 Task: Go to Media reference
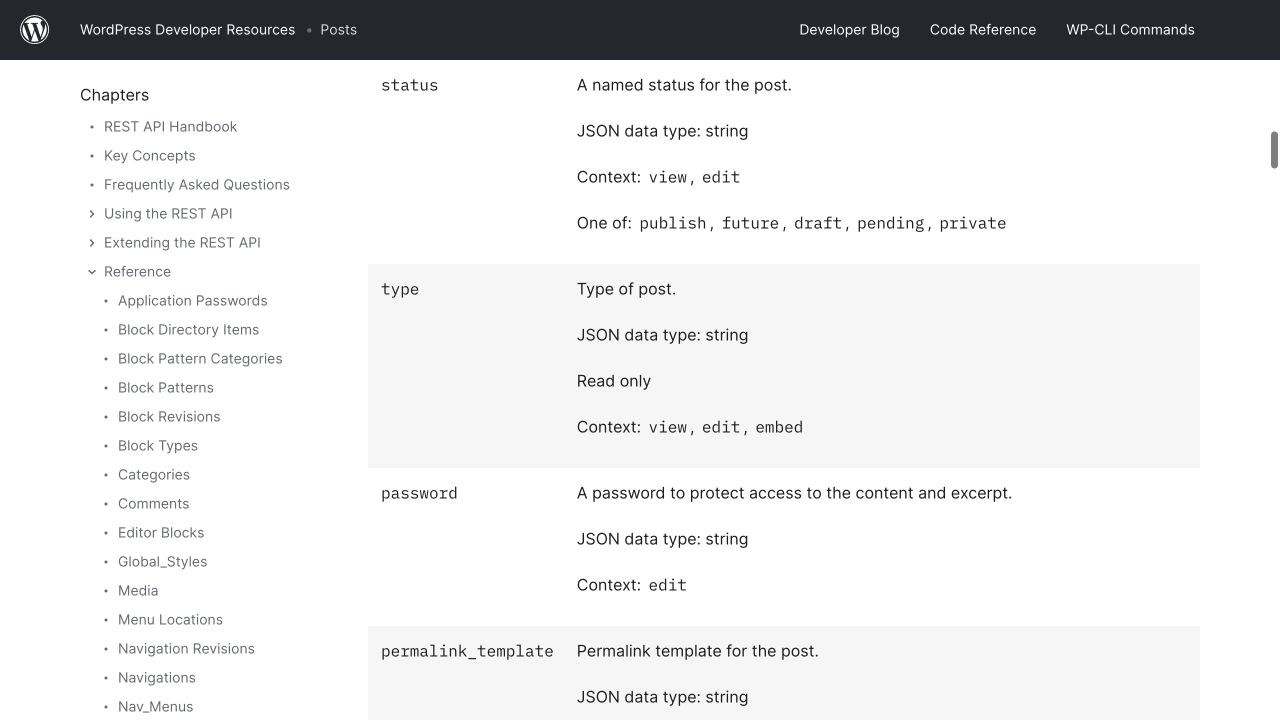tap(138, 591)
